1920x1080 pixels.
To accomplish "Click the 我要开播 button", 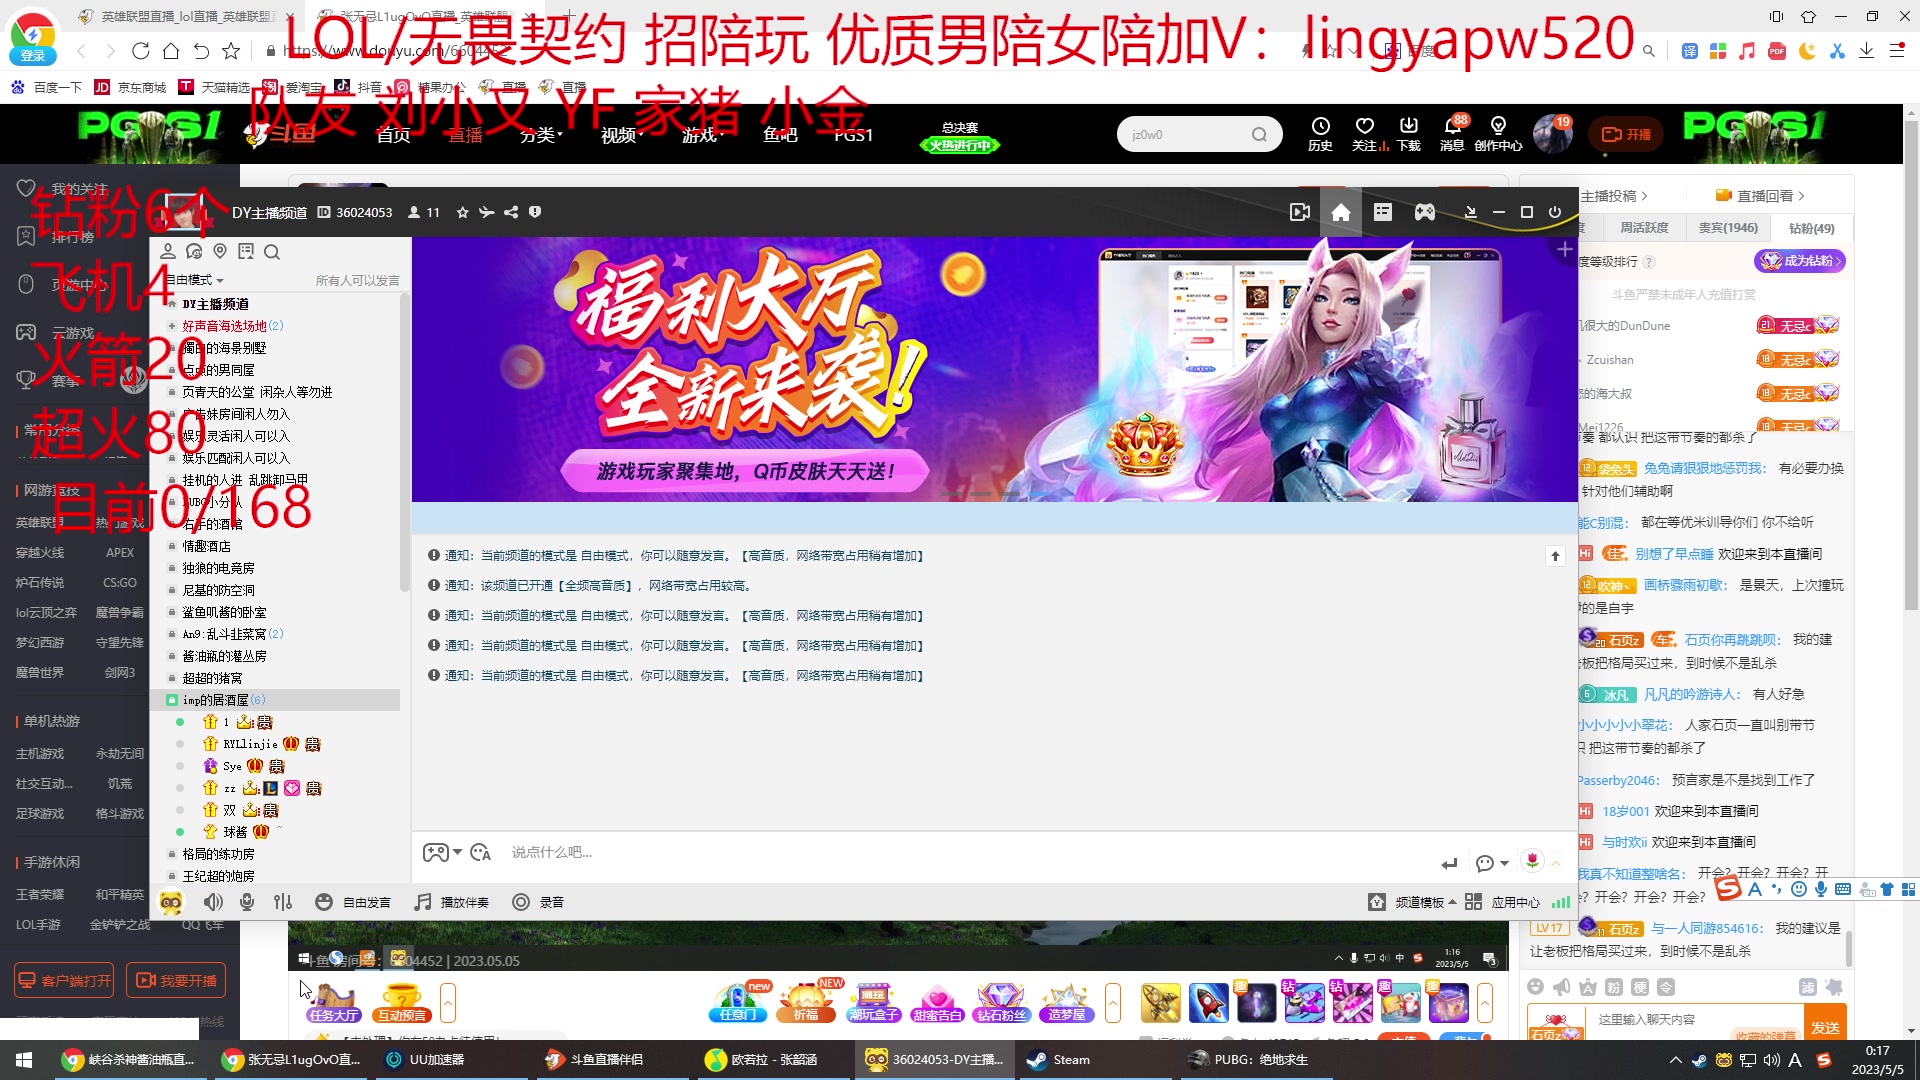I will click(176, 980).
